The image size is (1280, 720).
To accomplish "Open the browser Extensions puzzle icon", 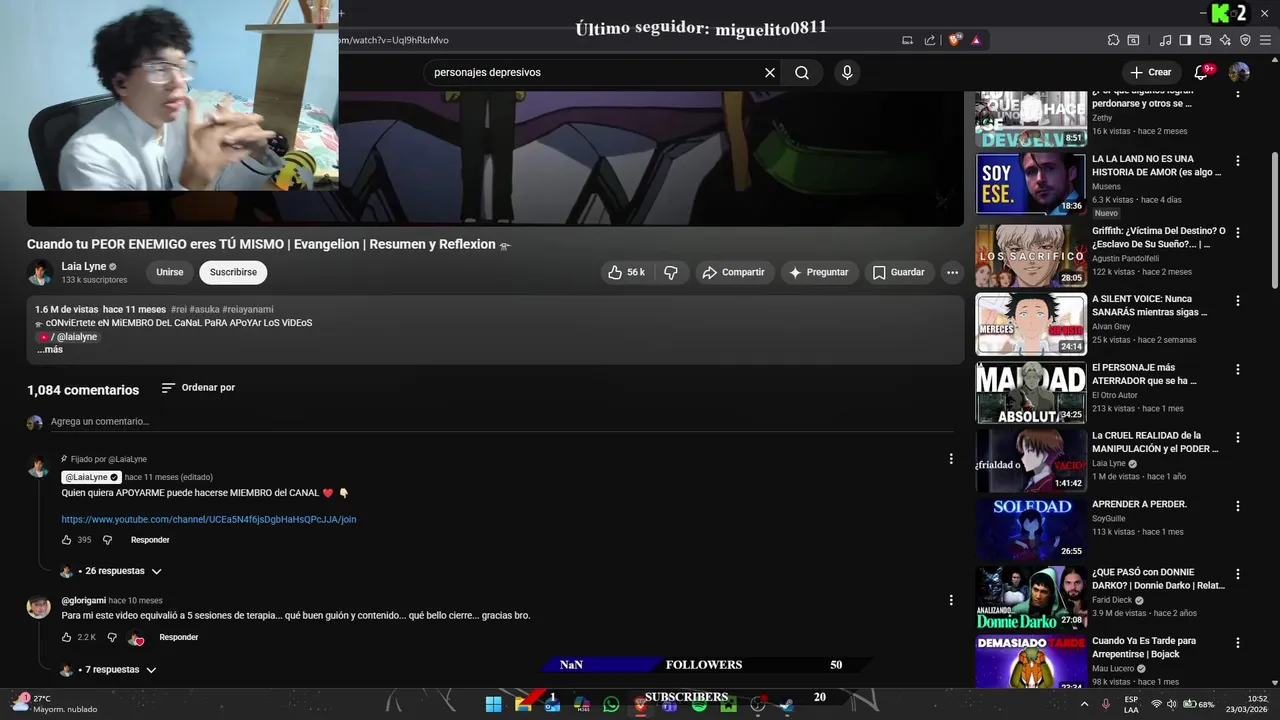I will pos(1113,40).
